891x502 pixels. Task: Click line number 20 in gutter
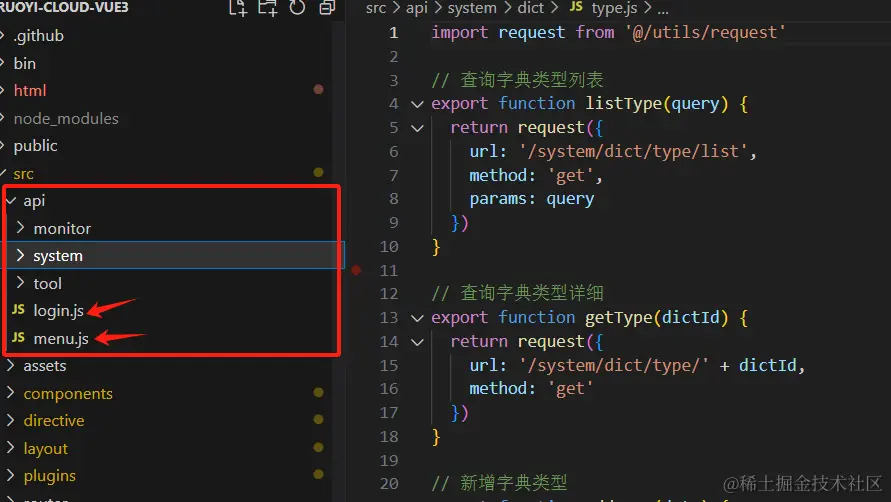click(x=389, y=483)
